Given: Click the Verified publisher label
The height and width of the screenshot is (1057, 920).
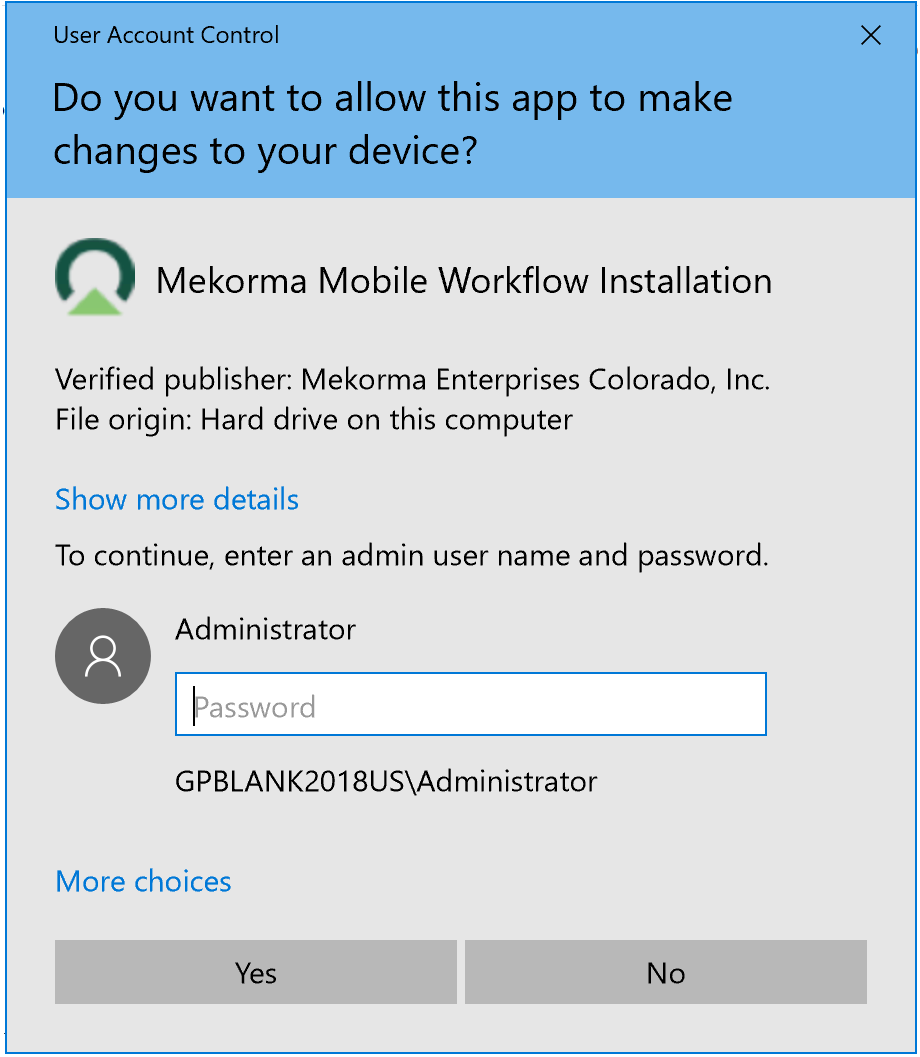Looking at the screenshot, I should [174, 380].
